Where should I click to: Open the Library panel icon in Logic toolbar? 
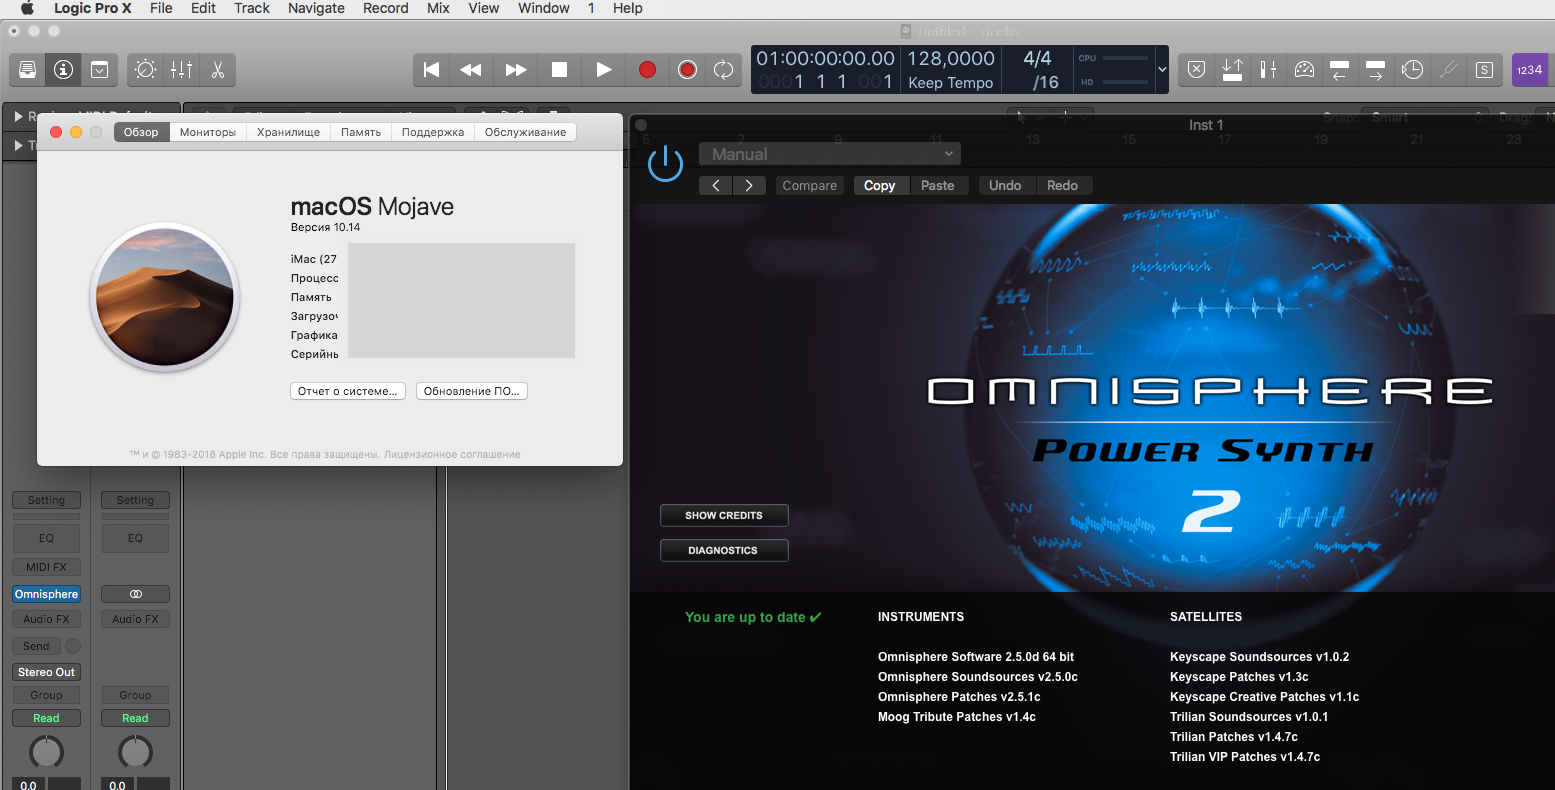pyautogui.click(x=28, y=70)
